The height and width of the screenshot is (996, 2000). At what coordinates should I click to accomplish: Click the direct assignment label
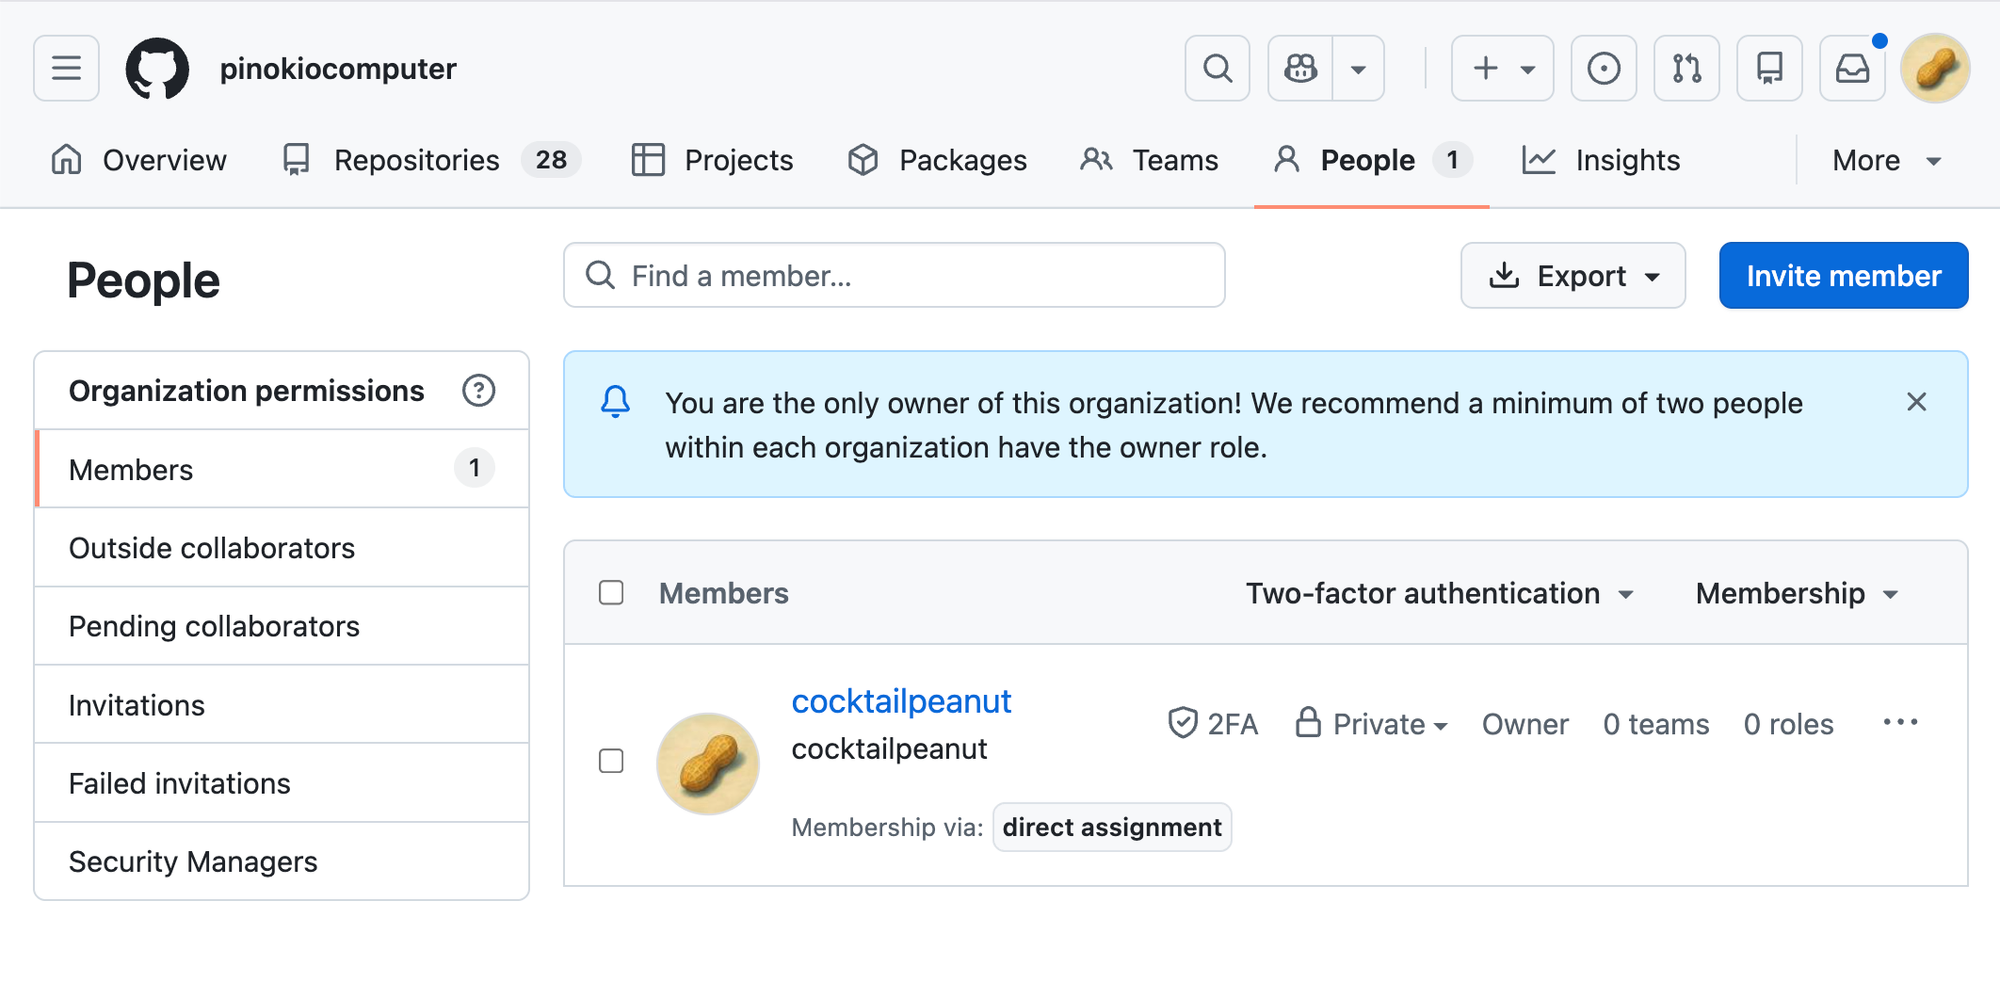pos(1112,827)
